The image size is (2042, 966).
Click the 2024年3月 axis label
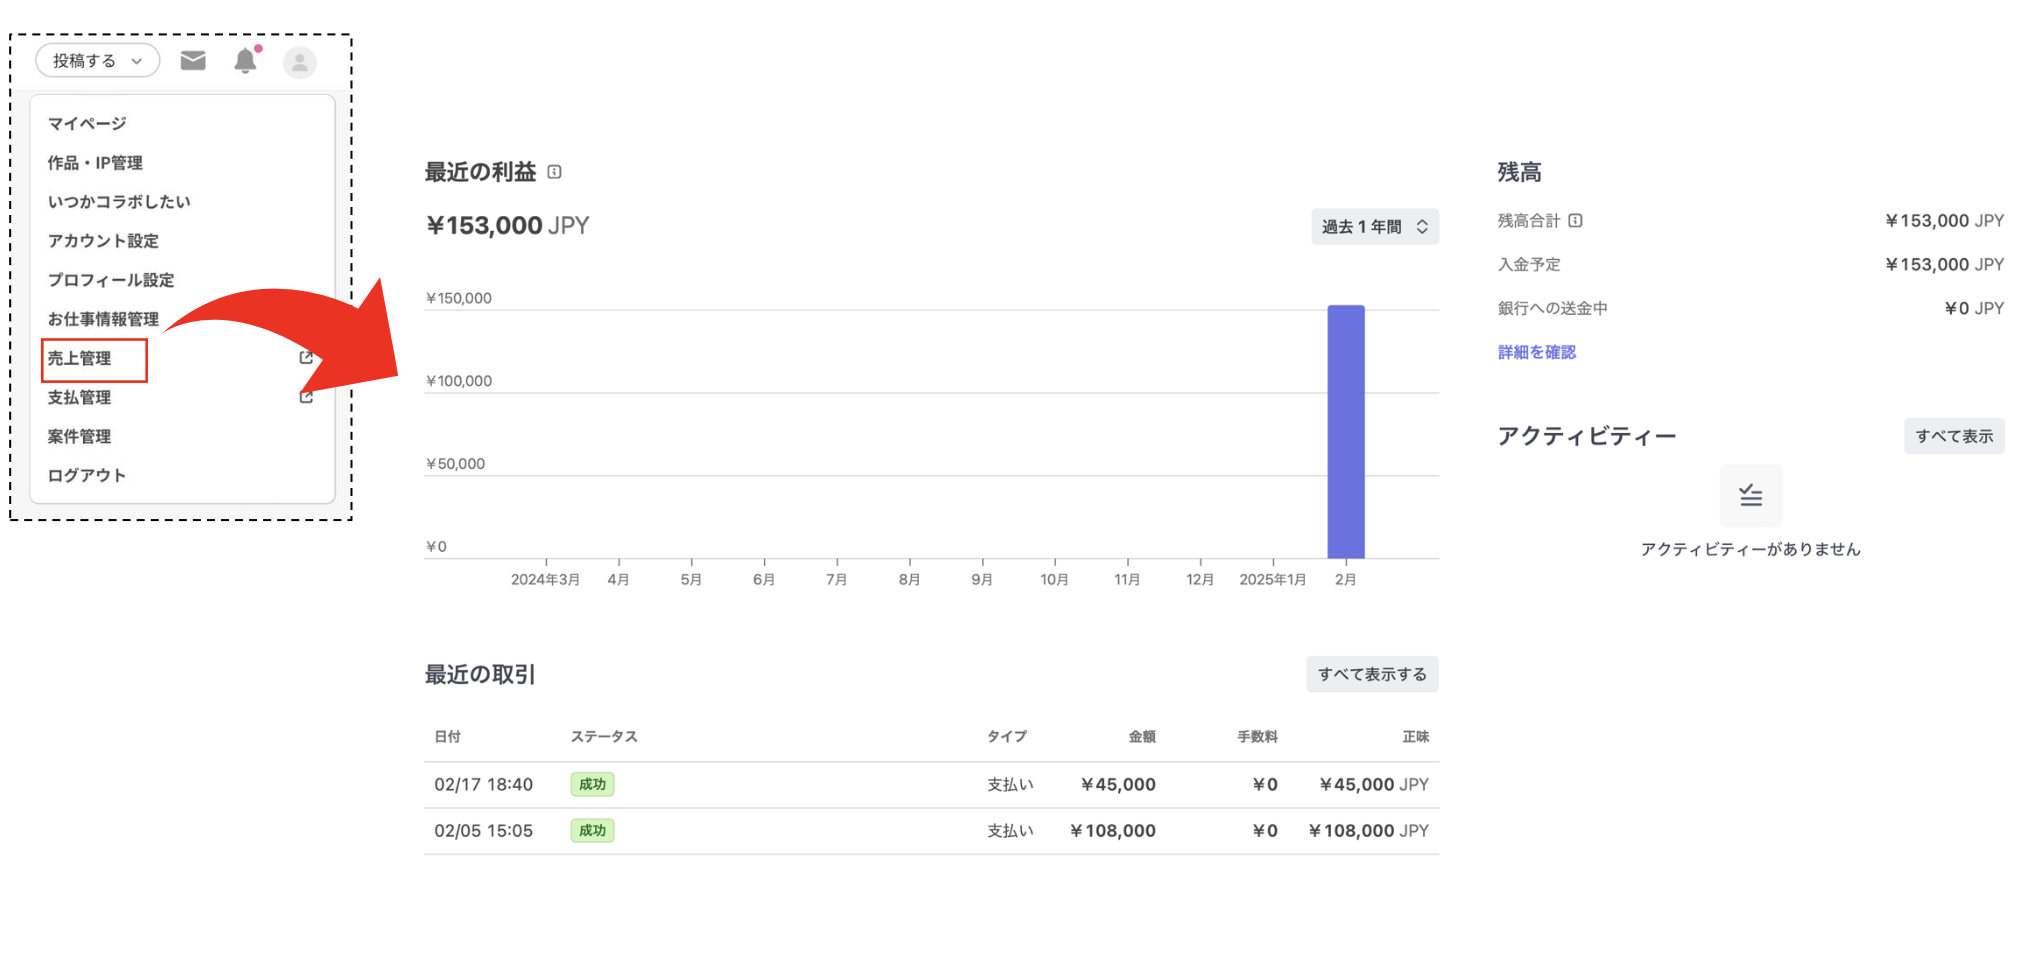[x=545, y=579]
